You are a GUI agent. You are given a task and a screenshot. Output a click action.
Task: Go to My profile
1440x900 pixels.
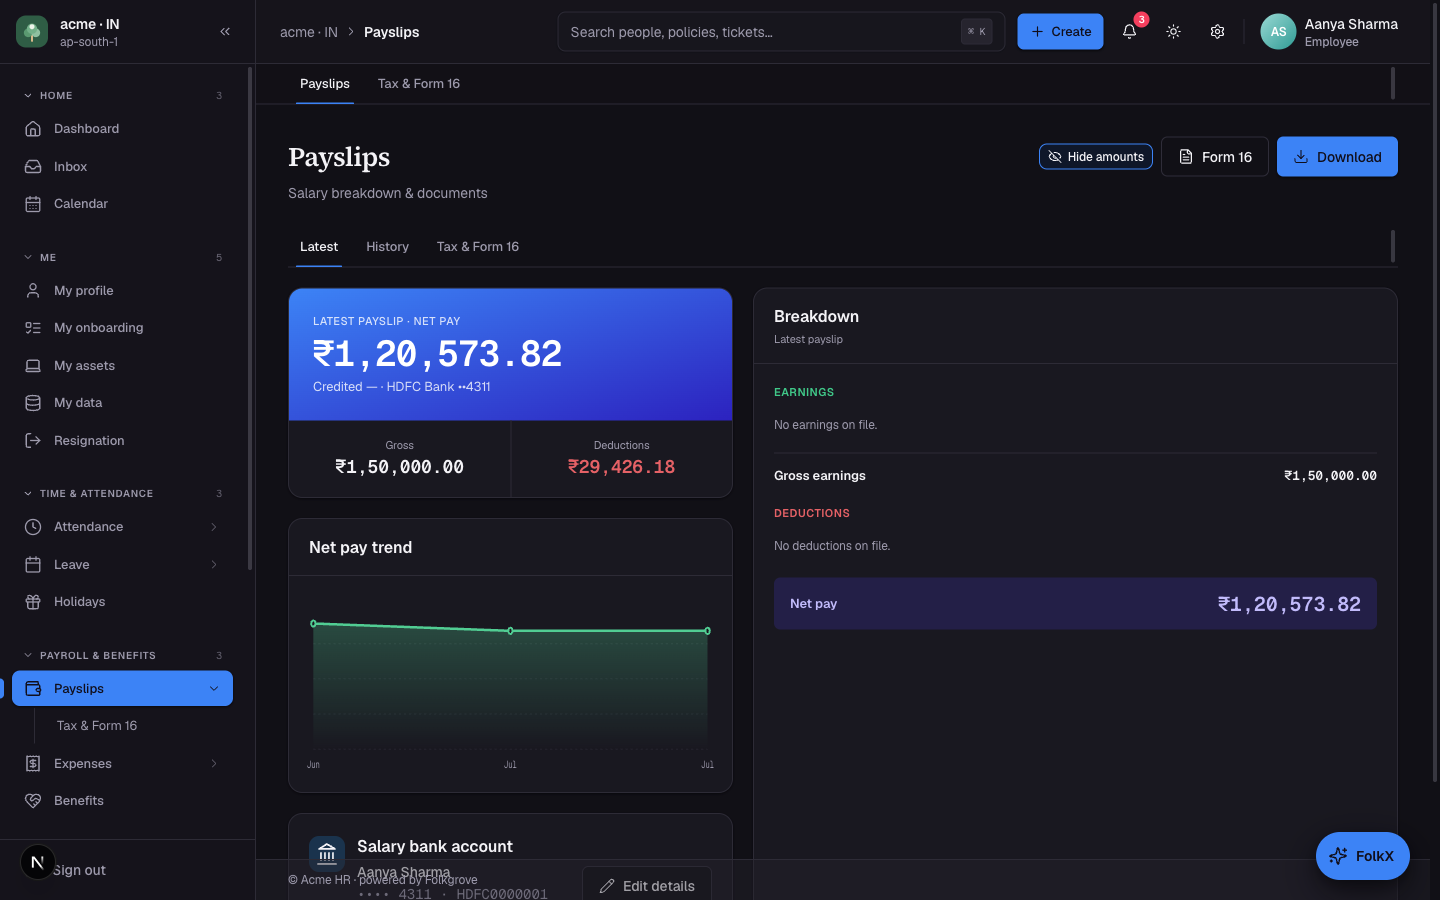pyautogui.click(x=122, y=291)
